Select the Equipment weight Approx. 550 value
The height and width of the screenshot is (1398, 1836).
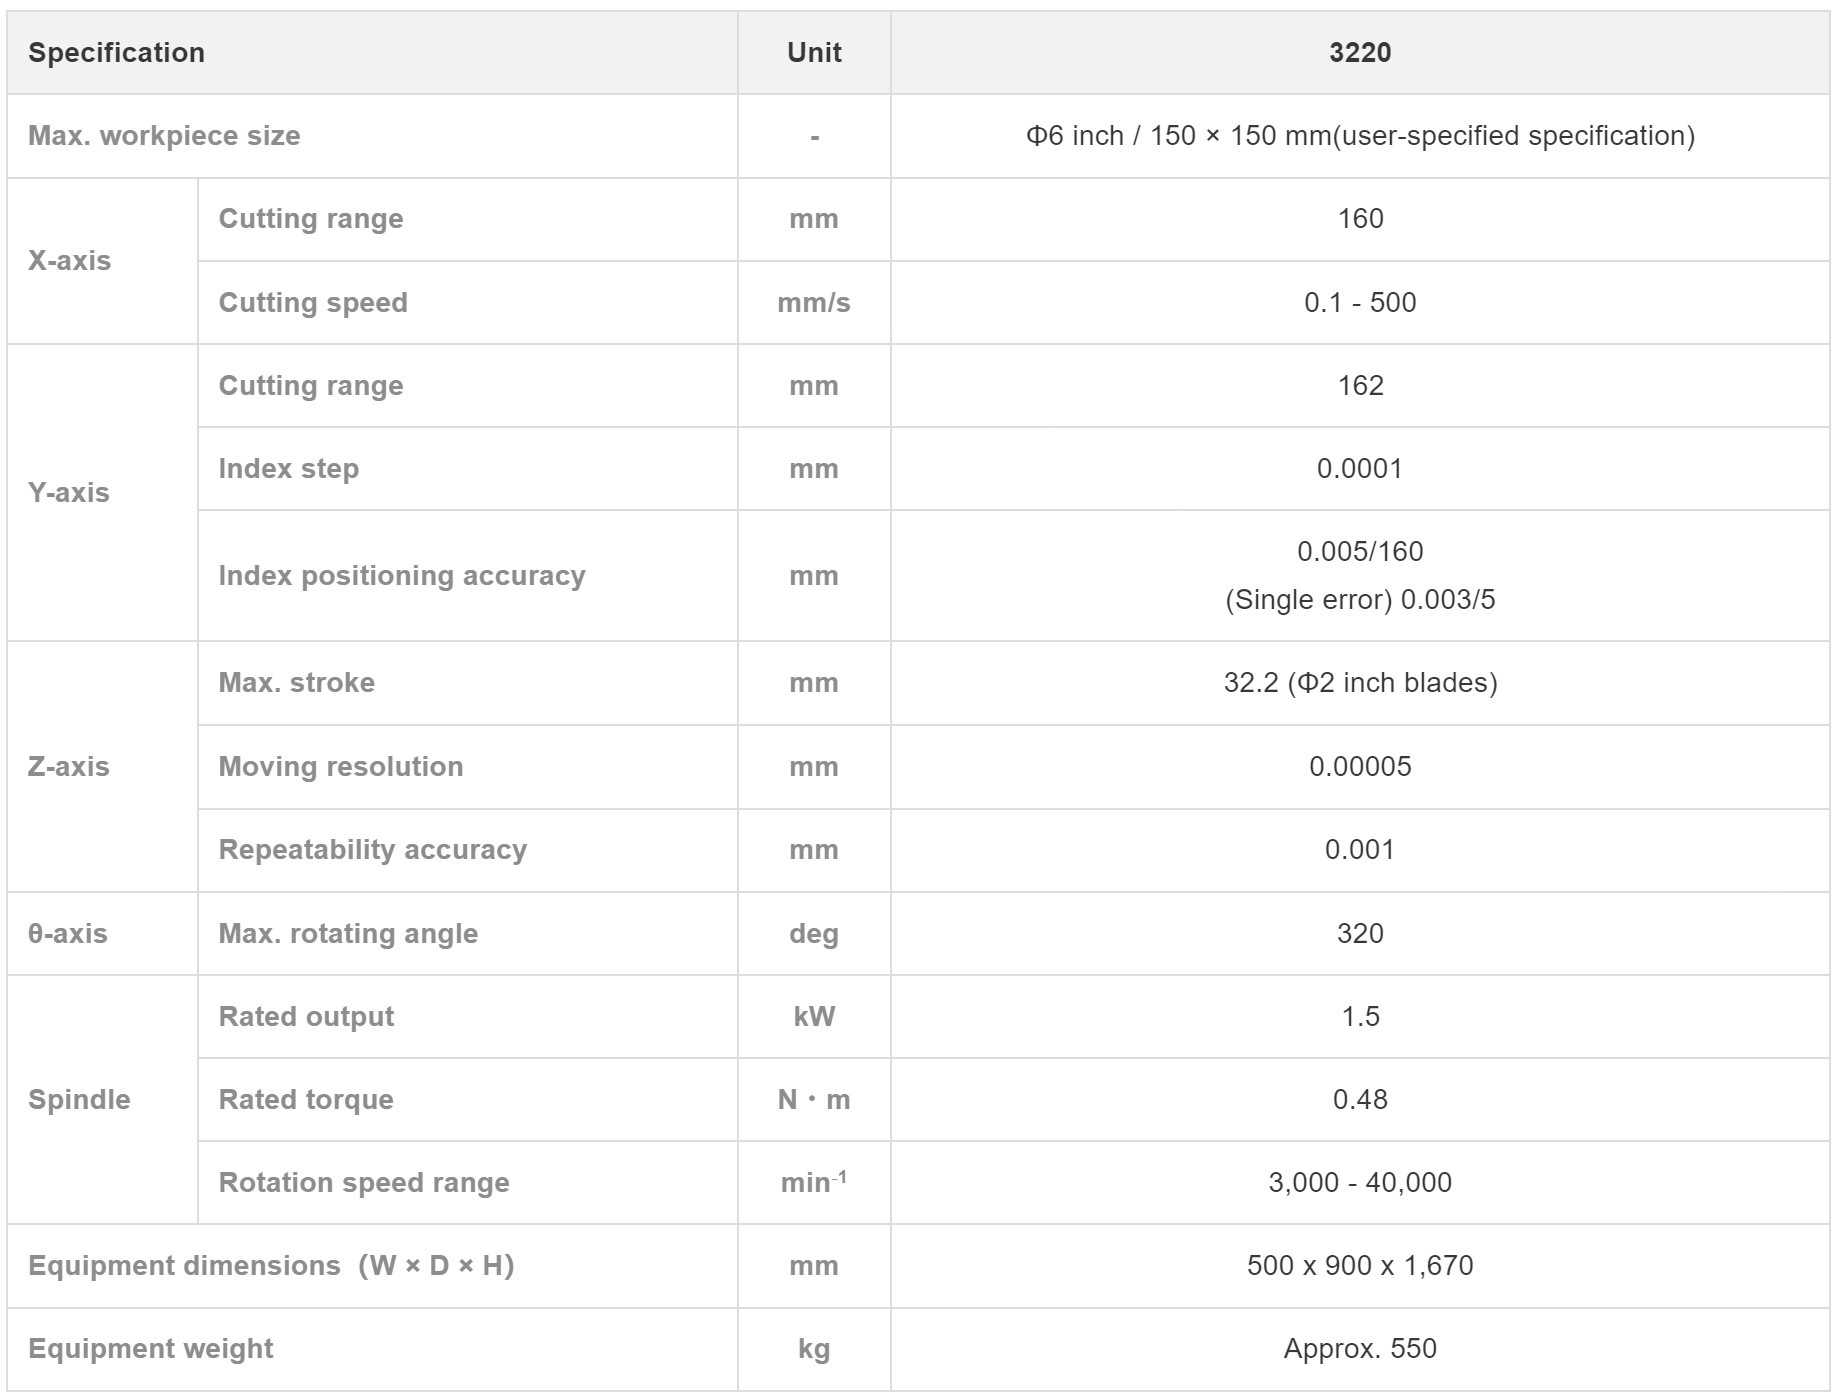coord(1360,1349)
